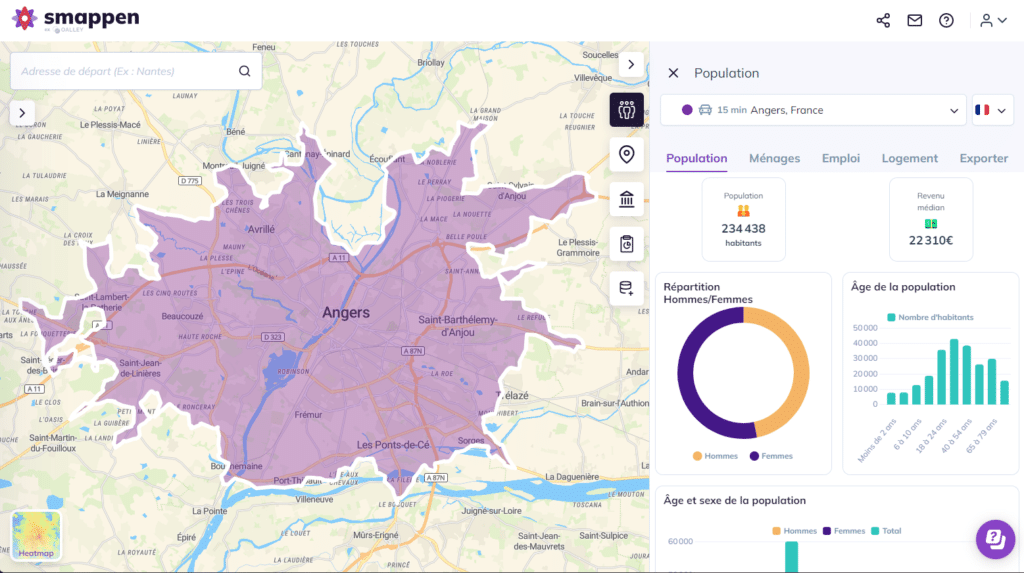Toggle Femmes legend in donut chart

point(770,456)
